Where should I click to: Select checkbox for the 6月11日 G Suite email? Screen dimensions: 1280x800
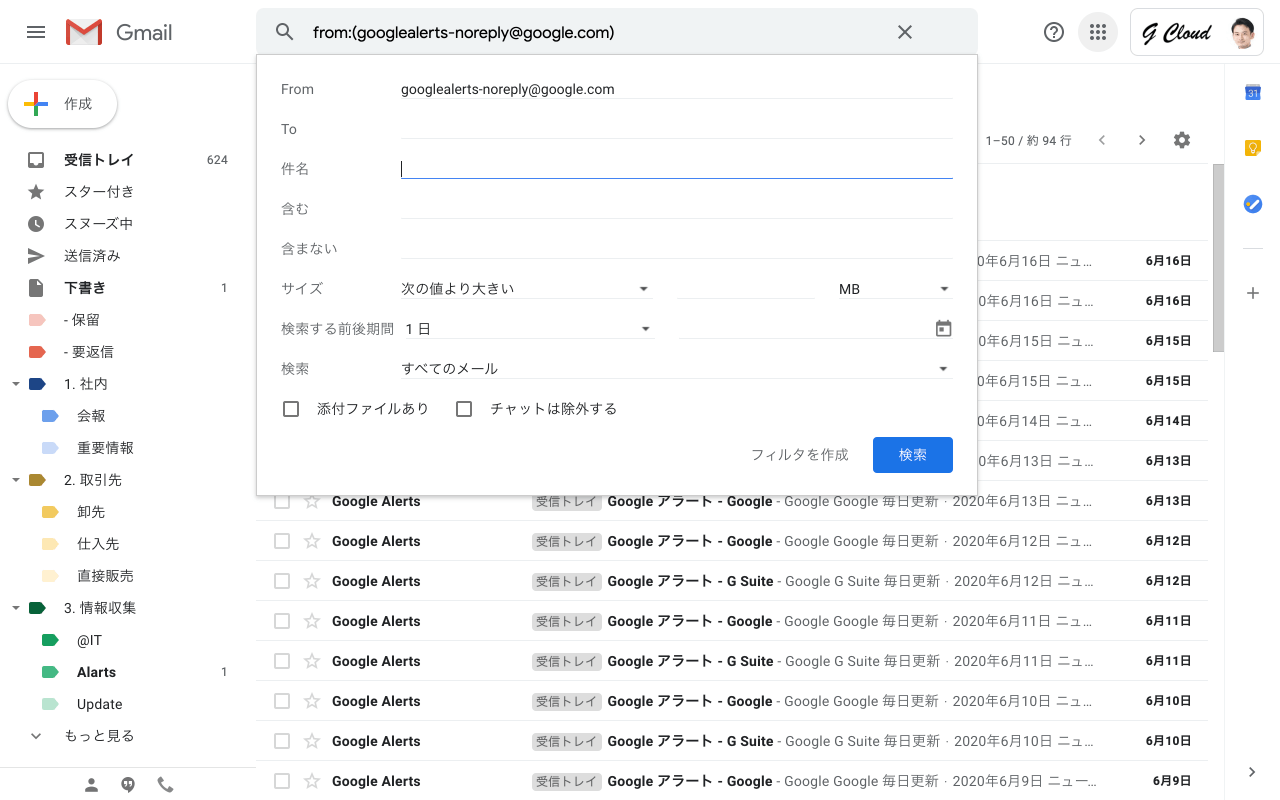(x=282, y=661)
